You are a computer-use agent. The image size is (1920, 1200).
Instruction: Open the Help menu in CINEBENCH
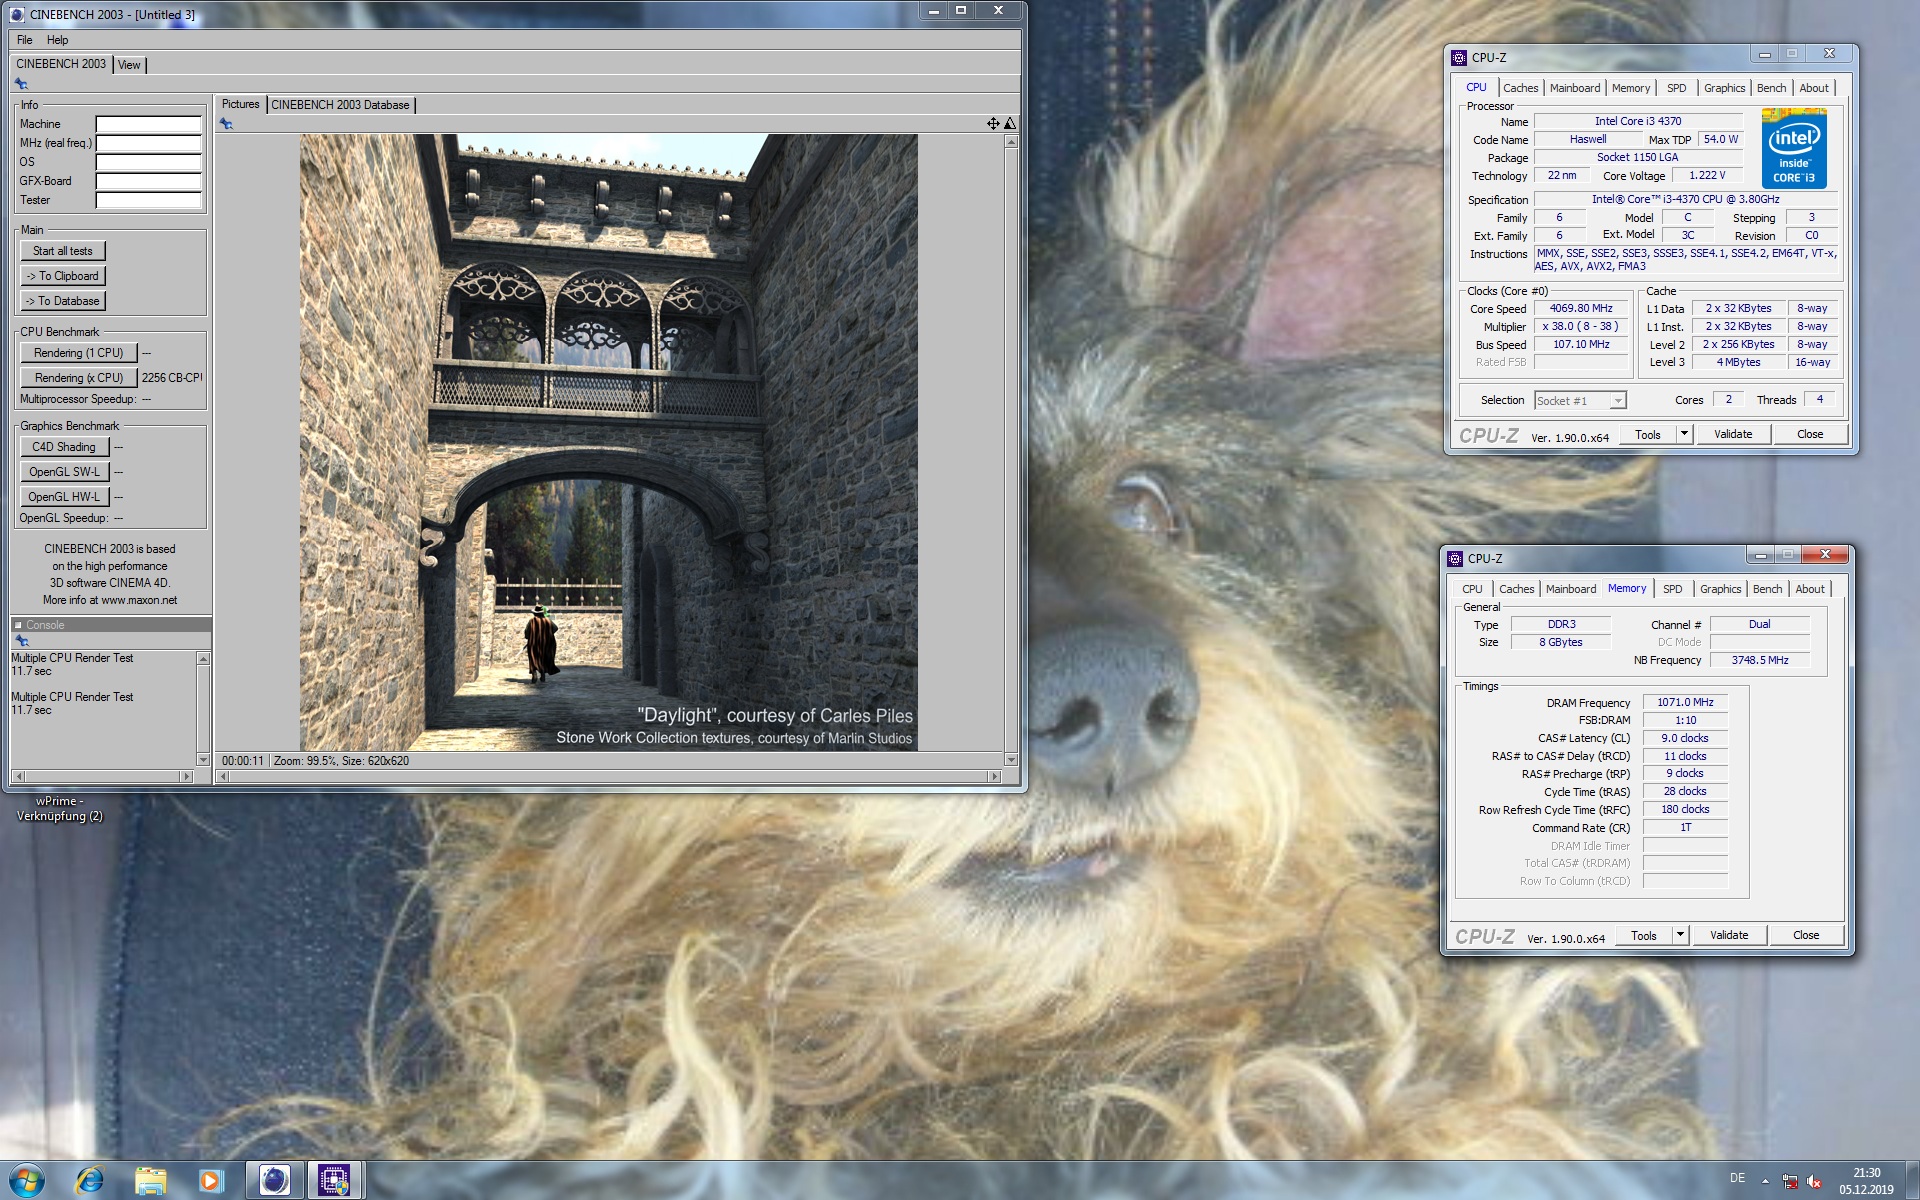(58, 40)
